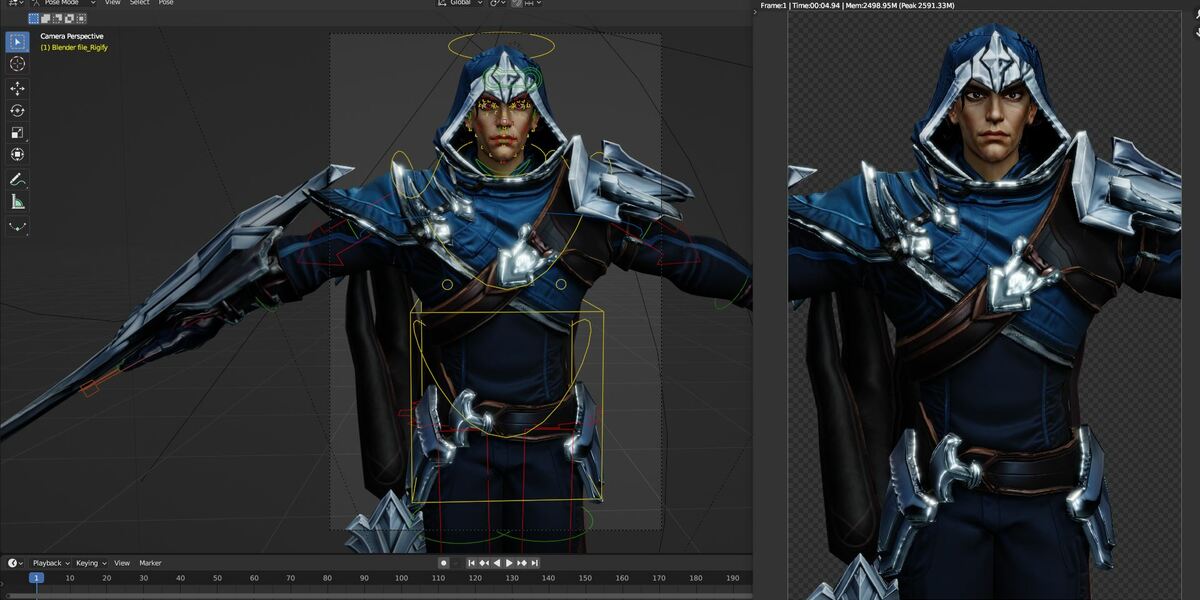Screen dimensions: 1200x600
Task: Play the animation in reverse
Action: [x=497, y=563]
